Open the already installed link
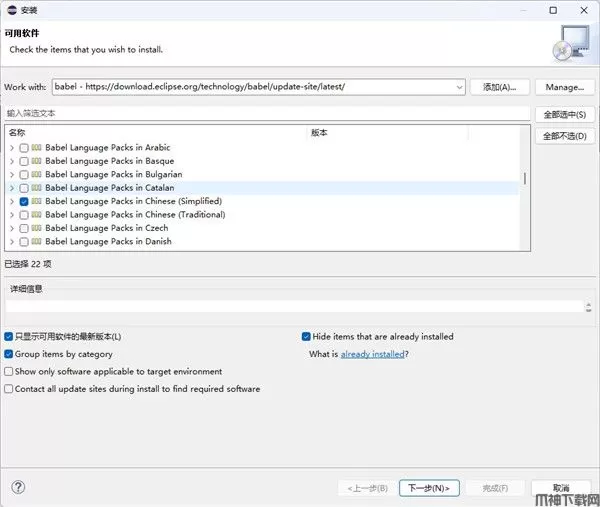The height and width of the screenshot is (507, 600). tap(372, 354)
